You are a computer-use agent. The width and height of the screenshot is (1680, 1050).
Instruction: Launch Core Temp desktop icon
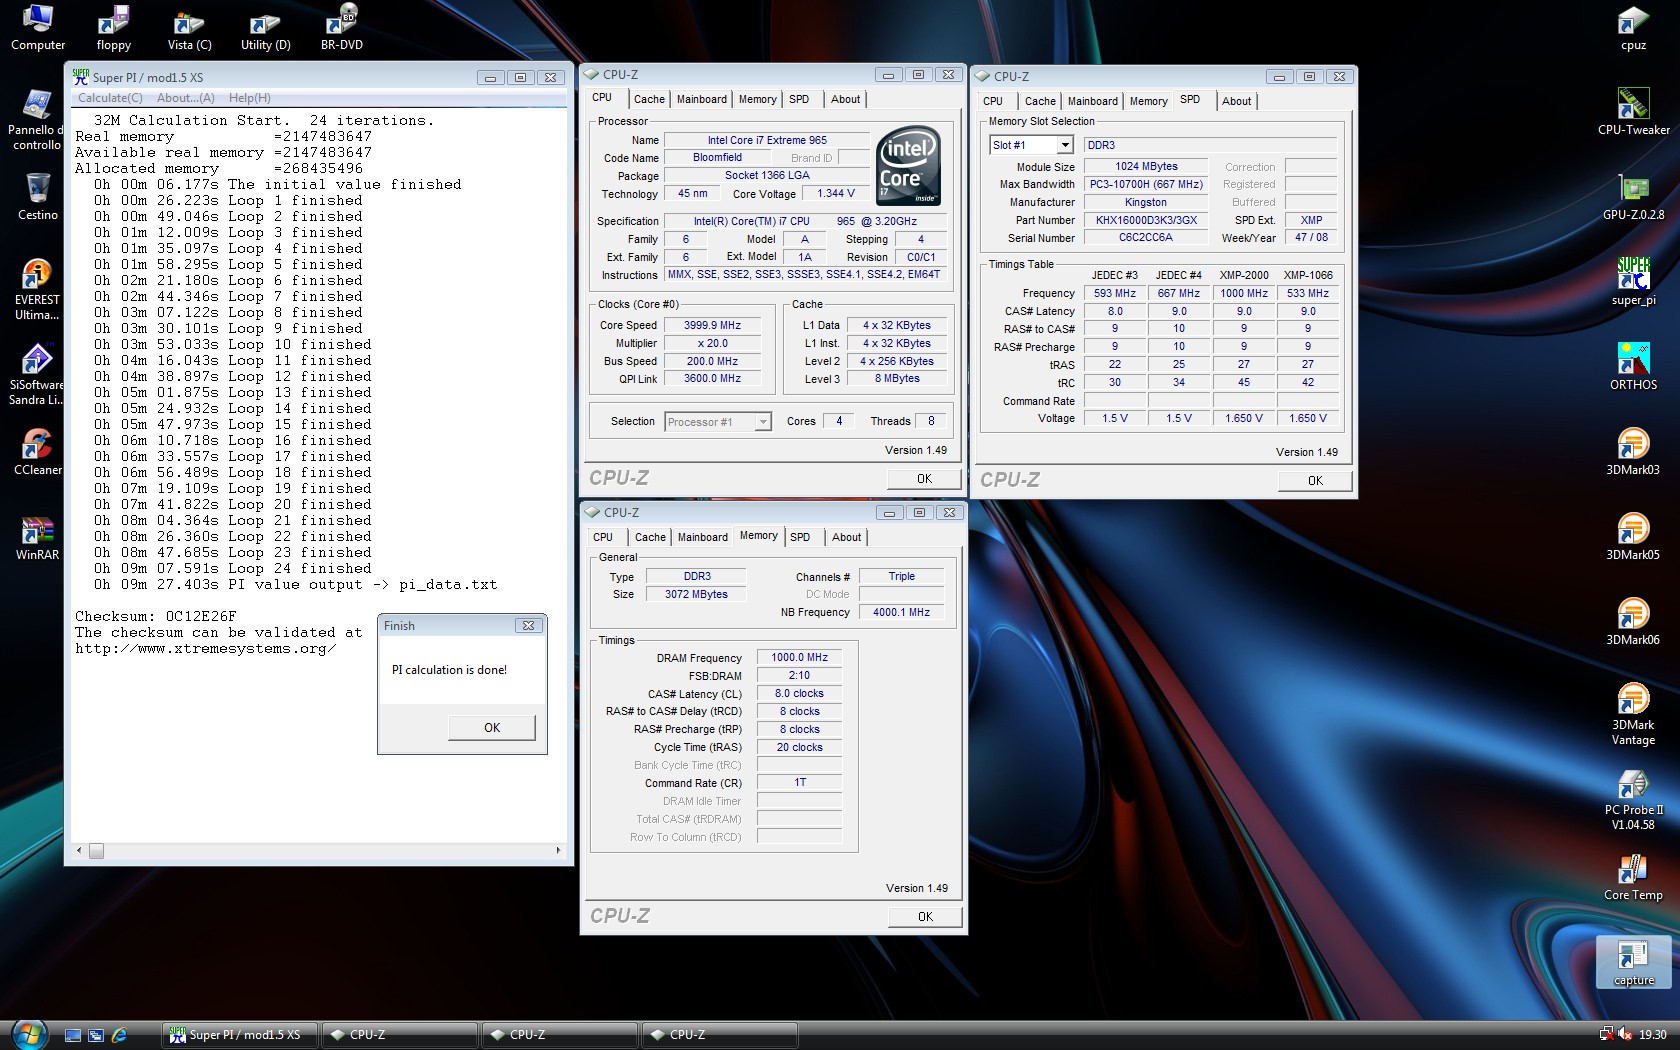1633,877
